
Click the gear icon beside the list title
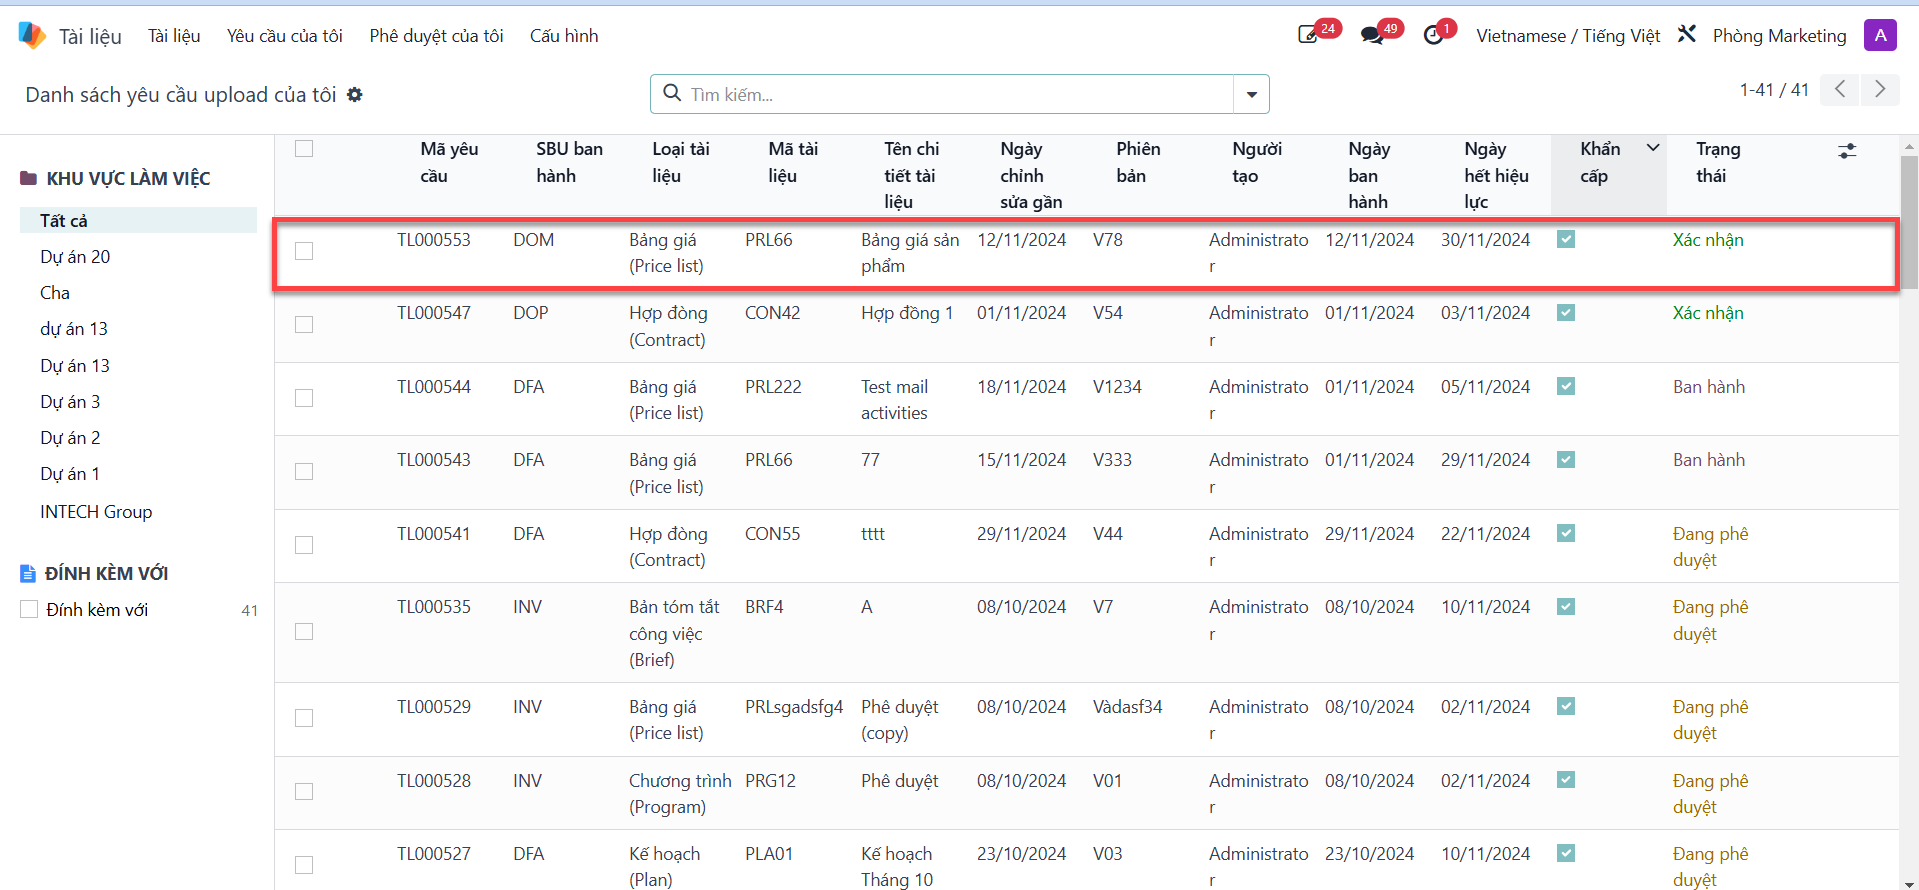click(x=355, y=95)
